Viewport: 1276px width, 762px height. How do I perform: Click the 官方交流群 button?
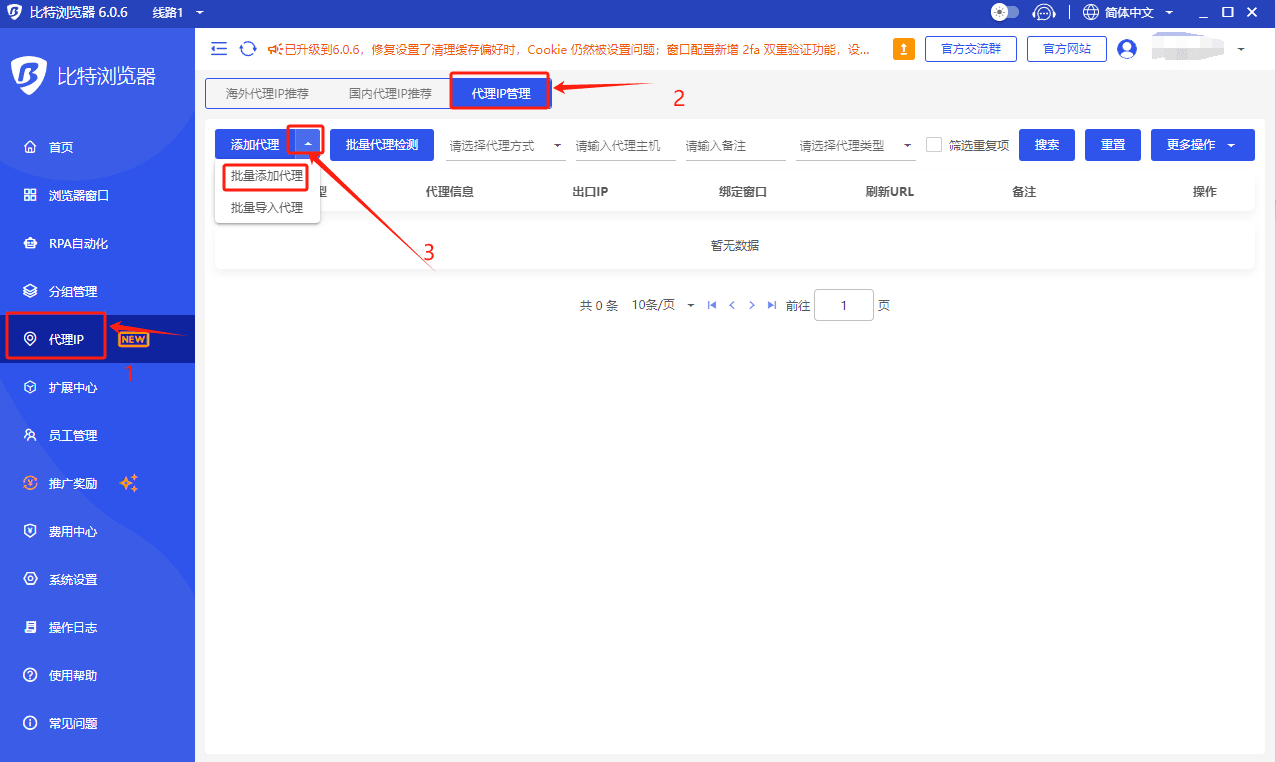pos(970,49)
